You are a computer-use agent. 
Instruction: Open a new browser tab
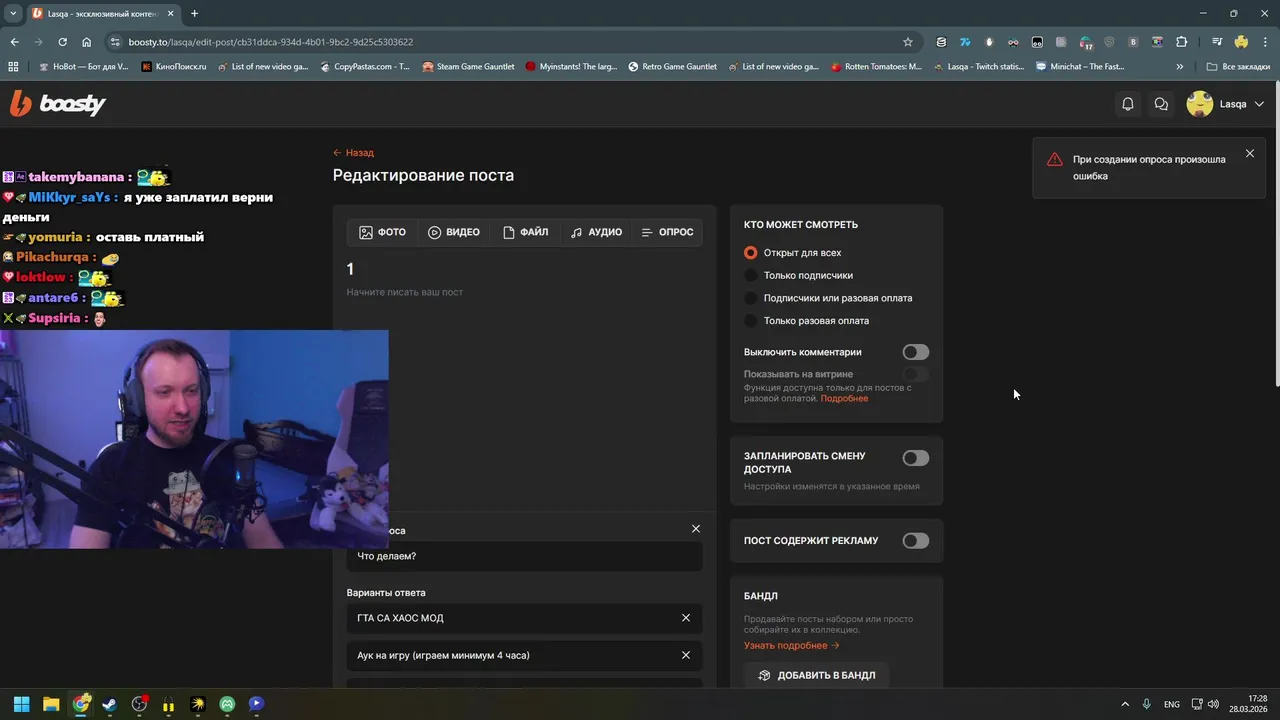[194, 13]
